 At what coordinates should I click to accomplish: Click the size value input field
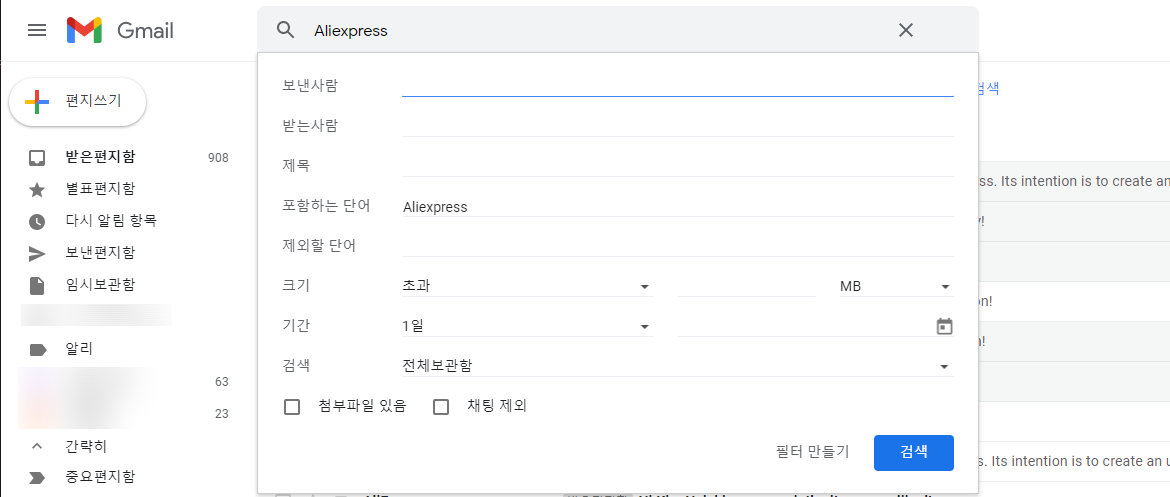coord(746,286)
